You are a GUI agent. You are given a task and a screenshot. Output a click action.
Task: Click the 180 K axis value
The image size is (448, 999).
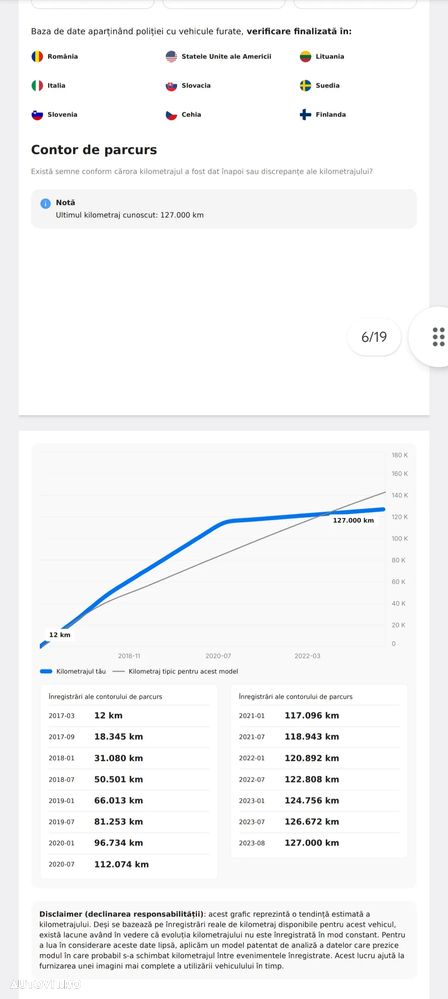tap(399, 455)
